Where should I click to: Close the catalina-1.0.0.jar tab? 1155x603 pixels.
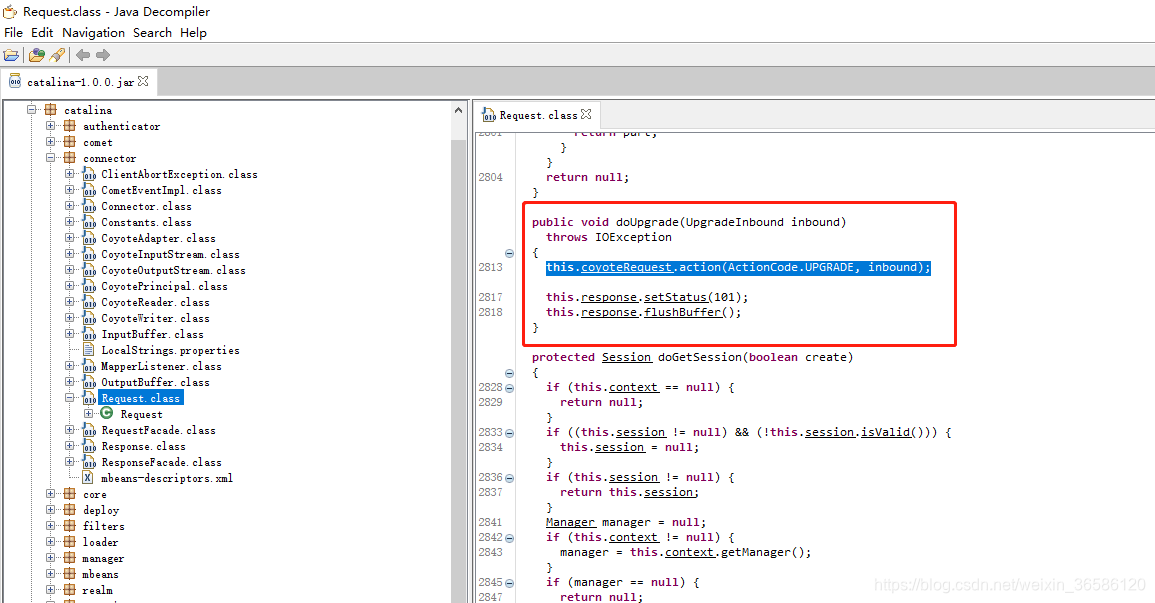click(143, 81)
